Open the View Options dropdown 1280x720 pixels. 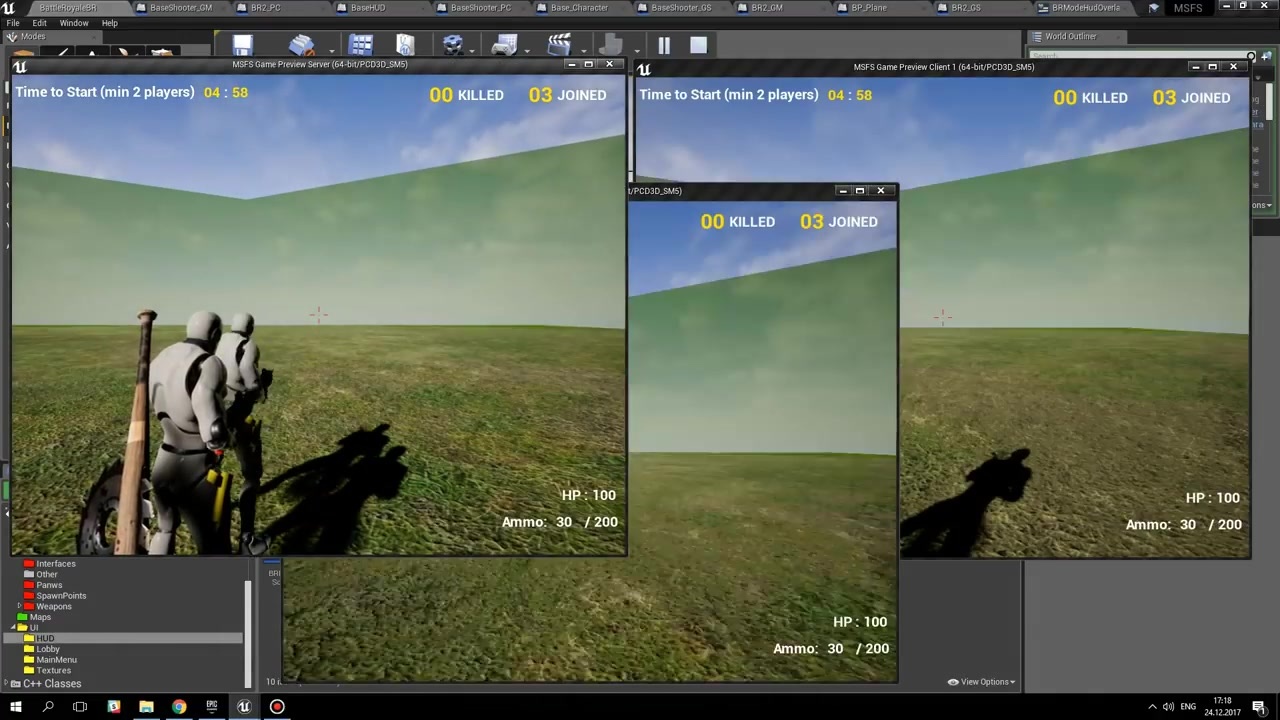(x=981, y=682)
